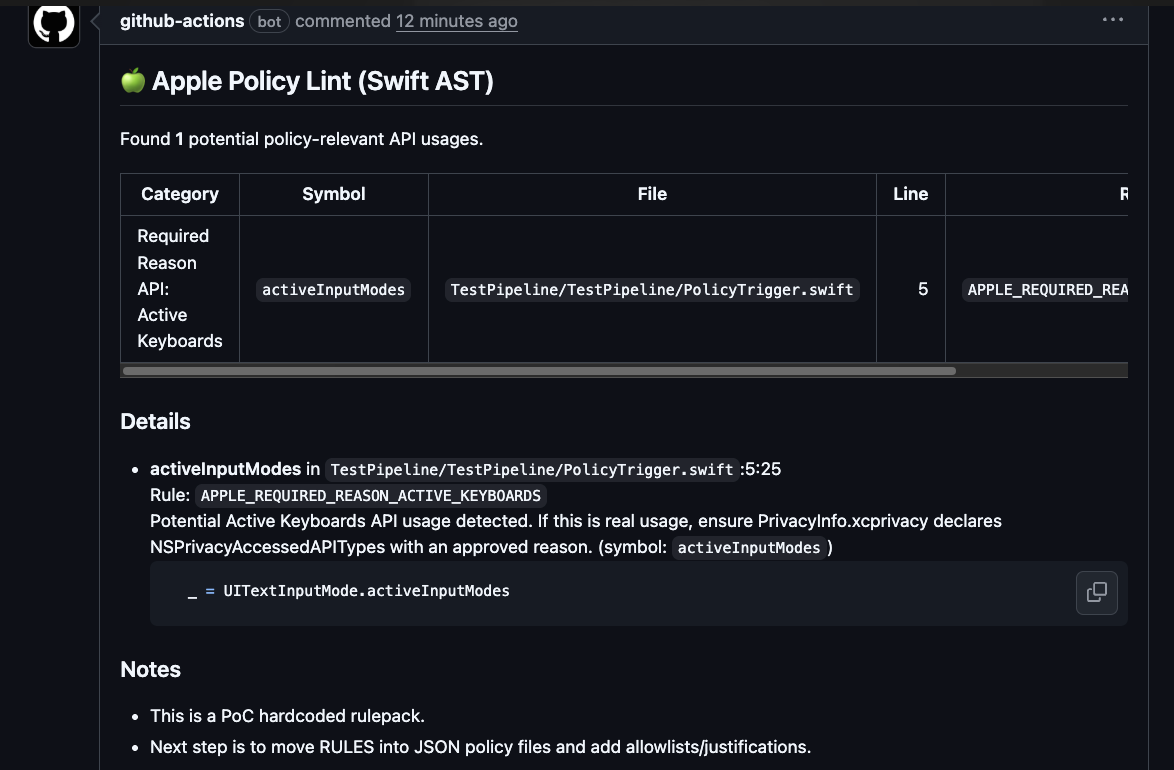Open the comment options ellipsis menu
This screenshot has width=1174, height=770.
pos(1112,20)
